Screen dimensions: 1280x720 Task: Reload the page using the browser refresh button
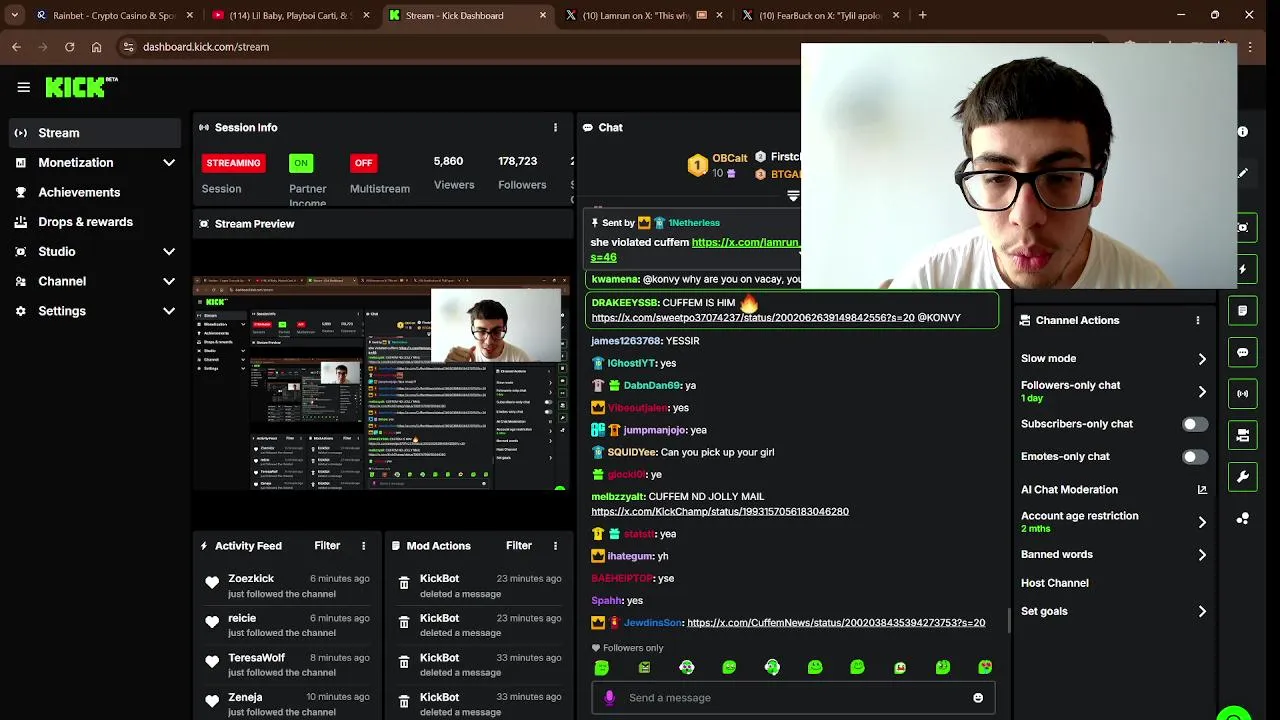pos(69,47)
